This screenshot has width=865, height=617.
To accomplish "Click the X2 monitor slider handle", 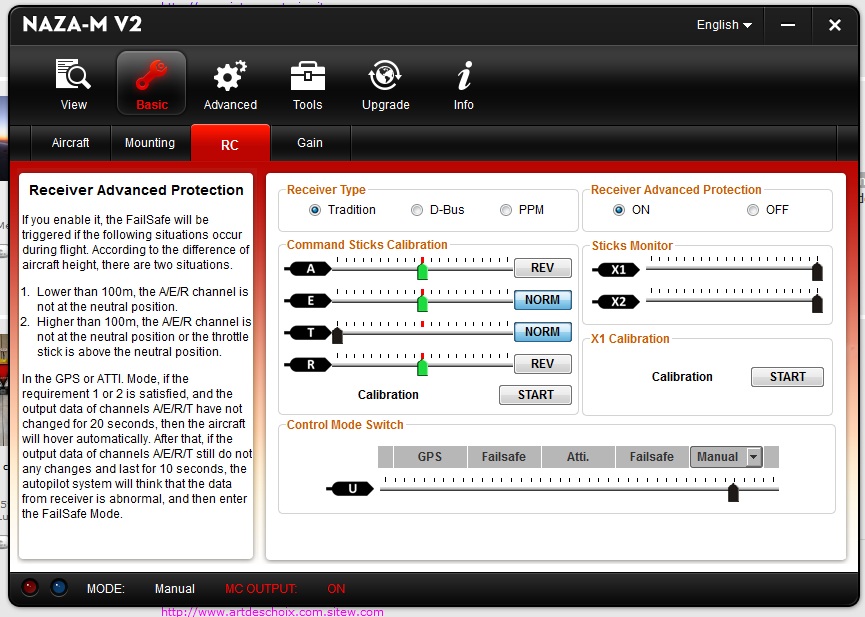I will tap(818, 304).
